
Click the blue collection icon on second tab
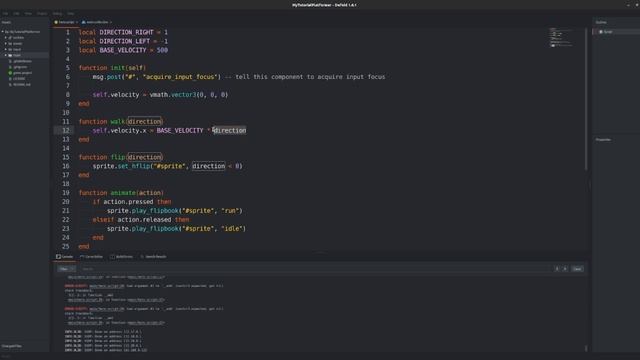84,22
